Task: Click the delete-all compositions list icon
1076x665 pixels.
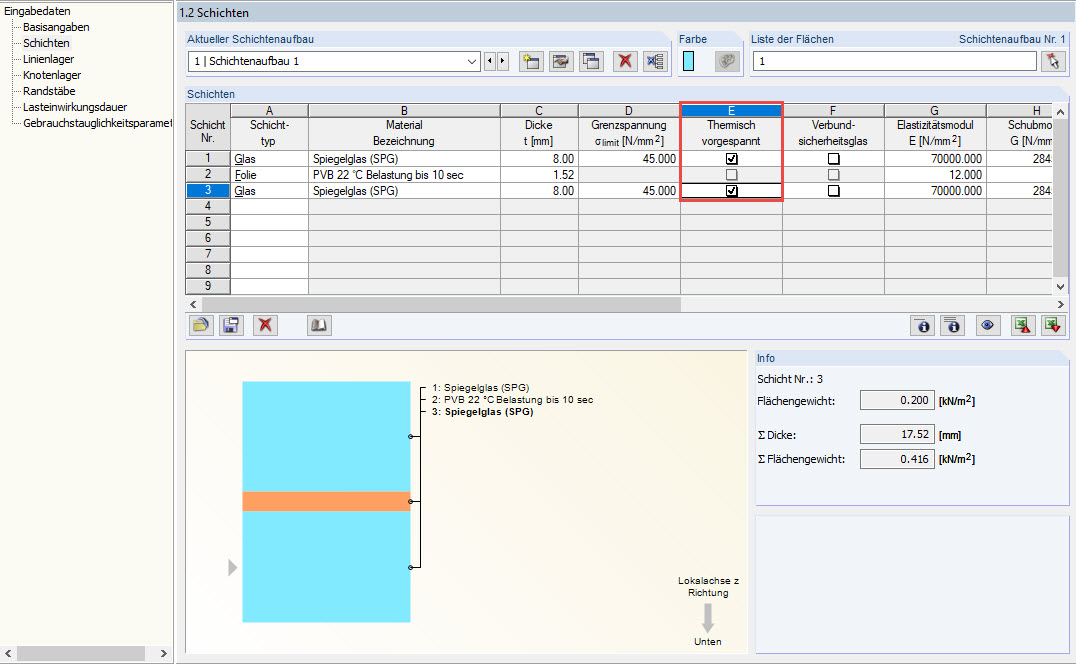Action: point(655,62)
